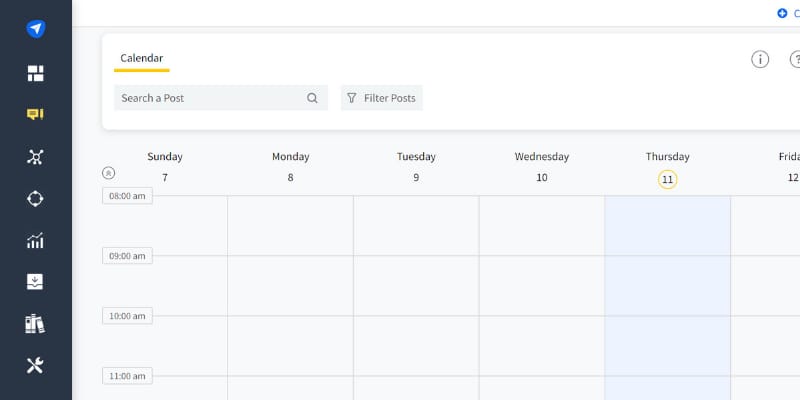Viewport: 800px width, 400px height.
Task: Click Wednesday 10 date header
Action: (x=541, y=177)
